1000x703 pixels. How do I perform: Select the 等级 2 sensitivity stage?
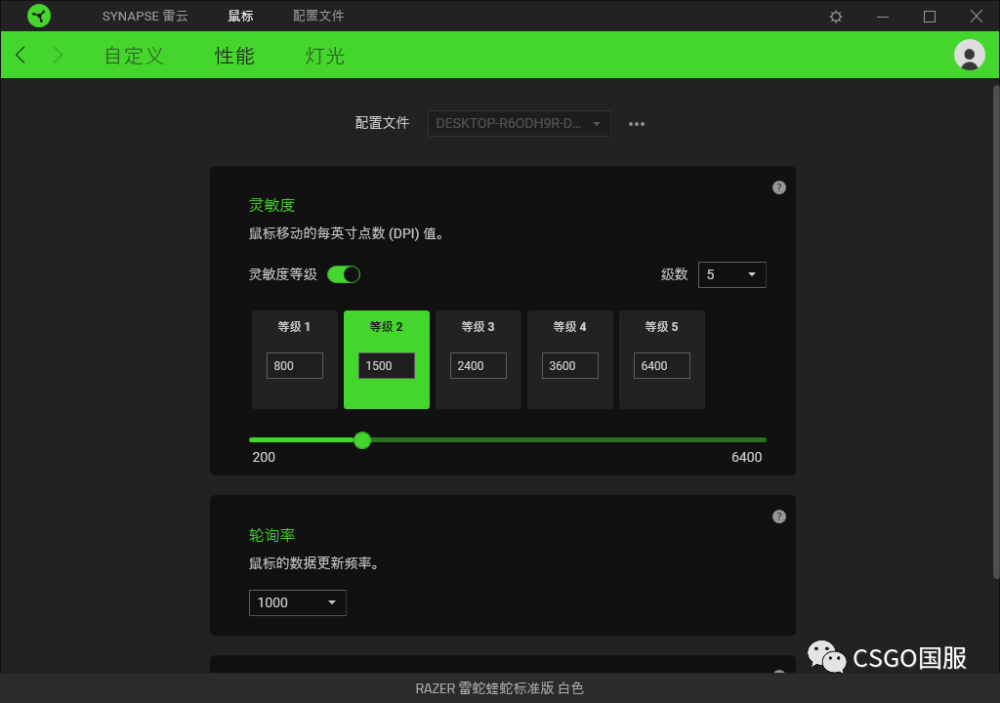coord(386,360)
